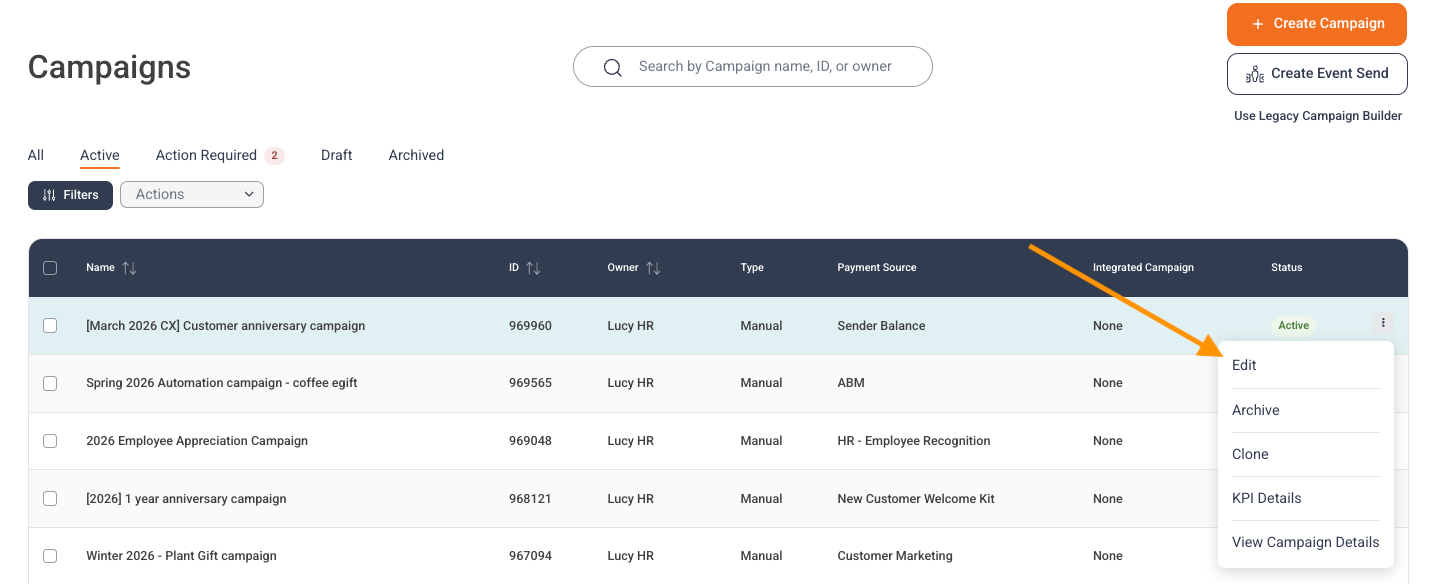Click the Name column sort arrows
The height and width of the screenshot is (584, 1447).
coord(129,268)
